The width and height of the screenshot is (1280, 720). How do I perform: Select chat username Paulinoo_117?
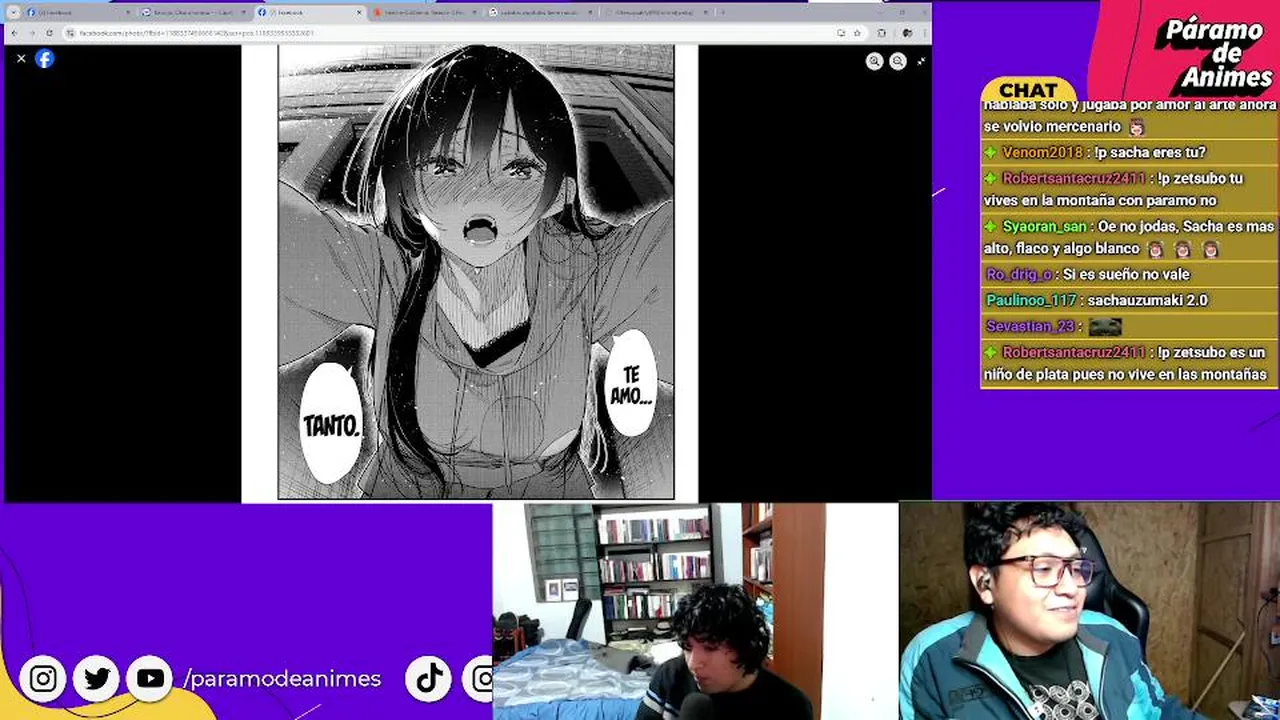click(1031, 300)
